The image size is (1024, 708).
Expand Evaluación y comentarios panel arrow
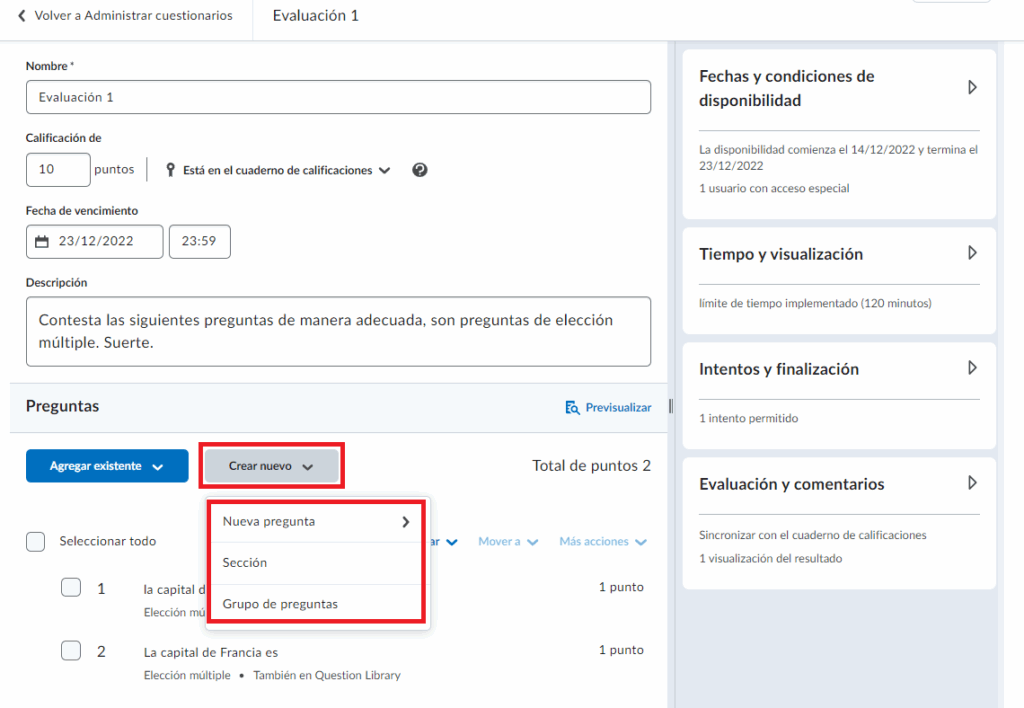click(x=971, y=483)
